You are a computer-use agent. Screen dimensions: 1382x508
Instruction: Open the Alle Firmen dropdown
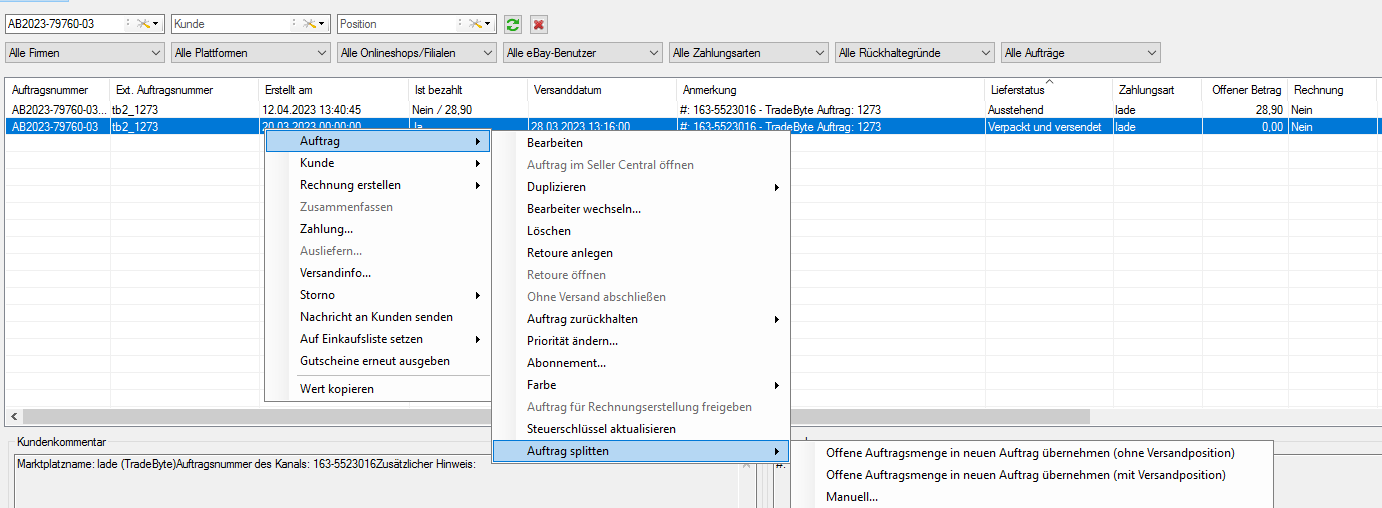click(84, 52)
